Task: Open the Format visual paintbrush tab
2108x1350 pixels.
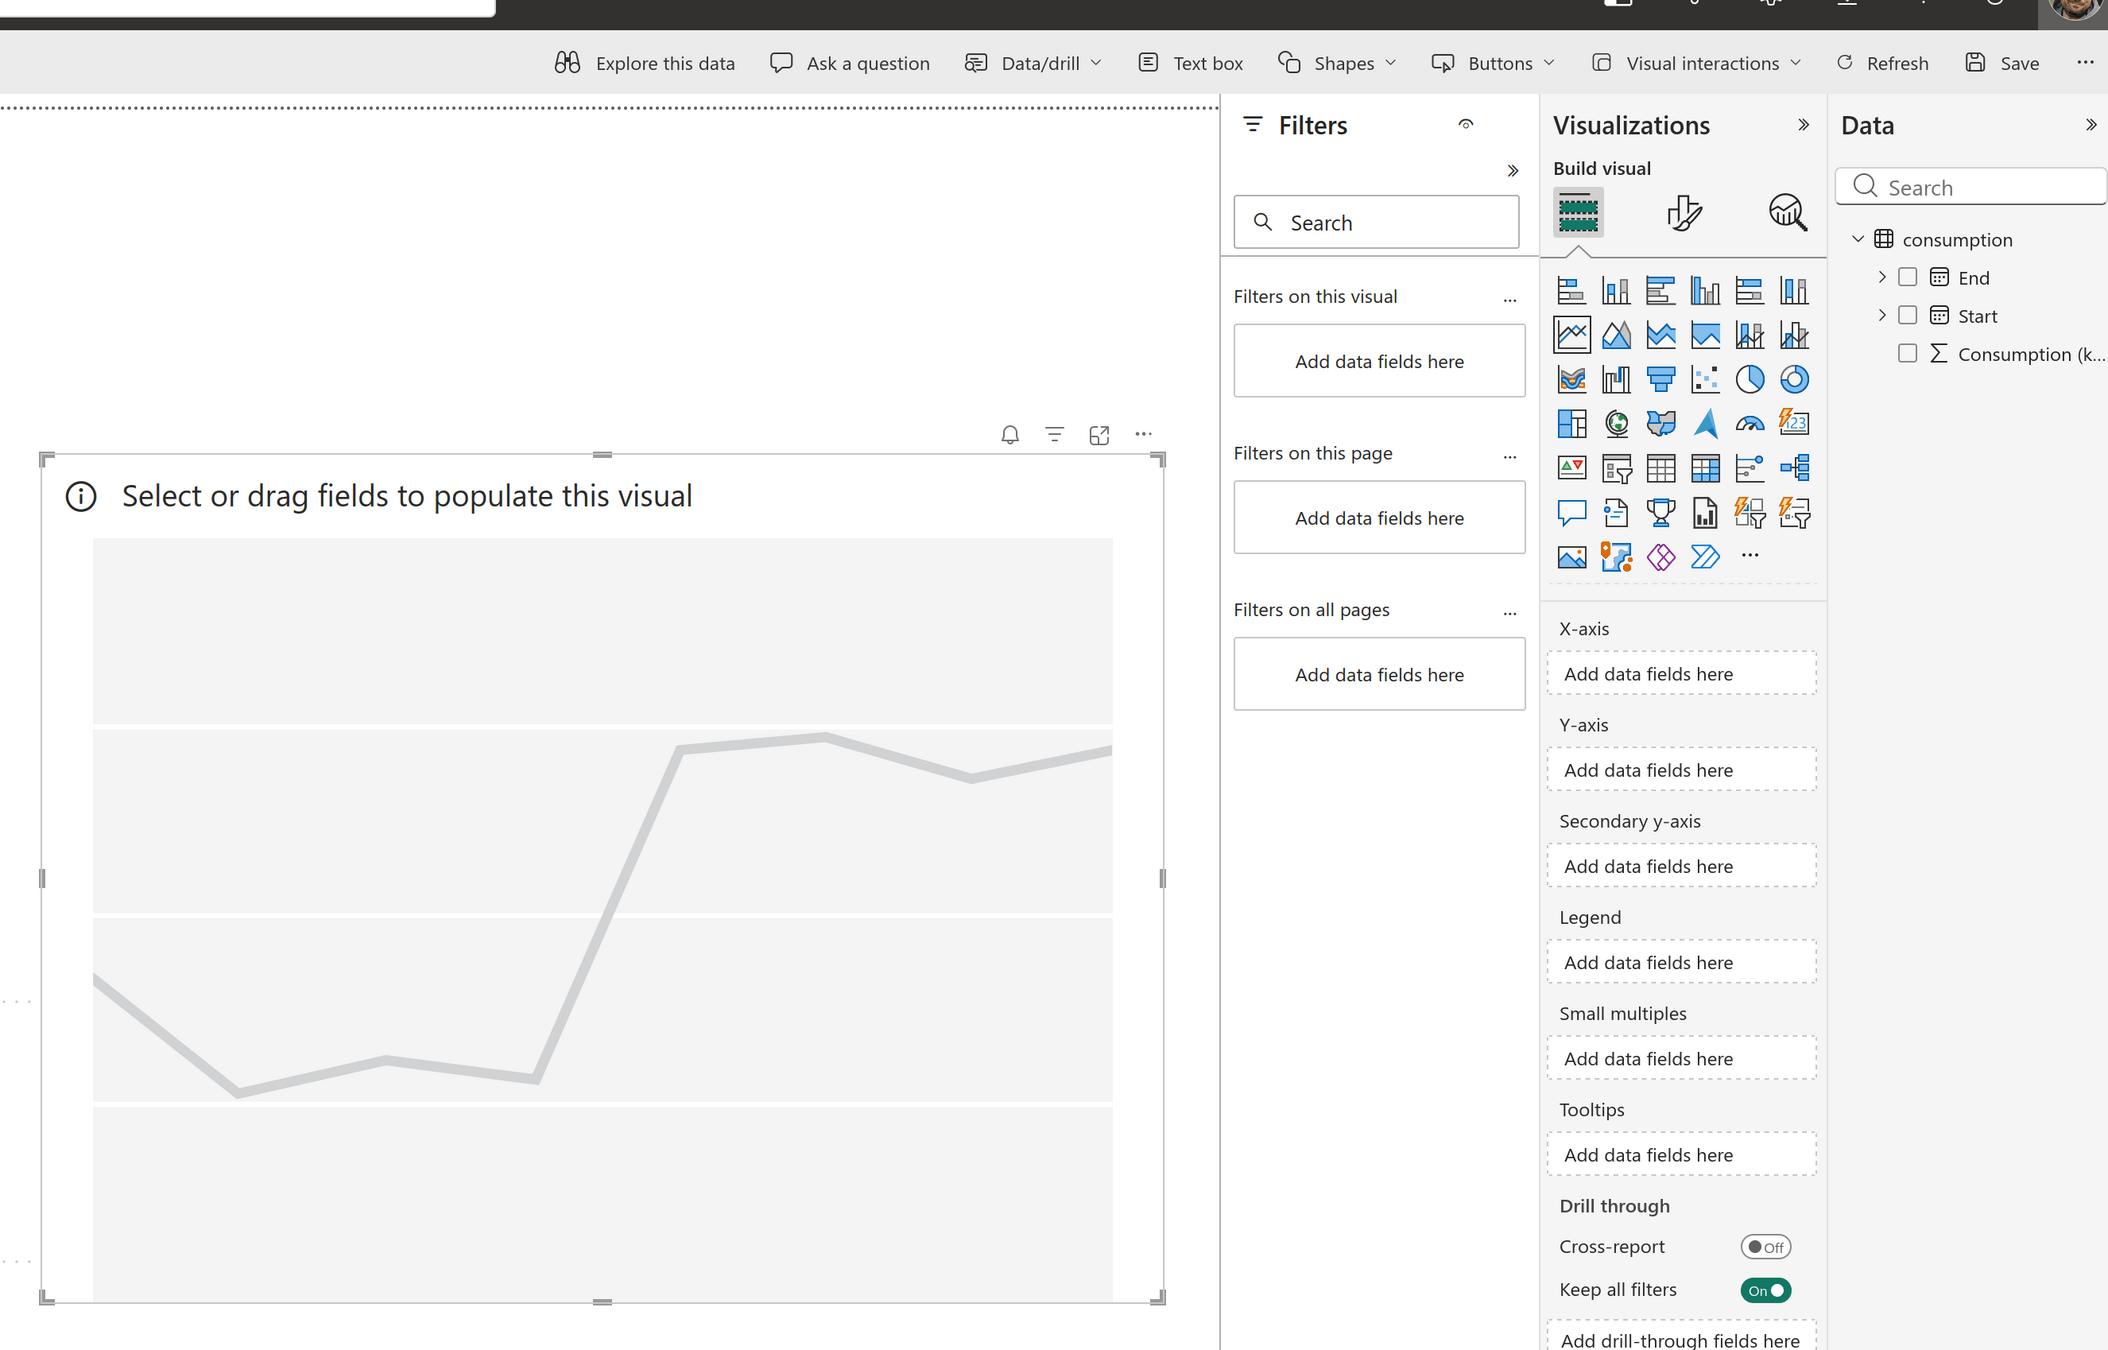Action: pos(1684,212)
